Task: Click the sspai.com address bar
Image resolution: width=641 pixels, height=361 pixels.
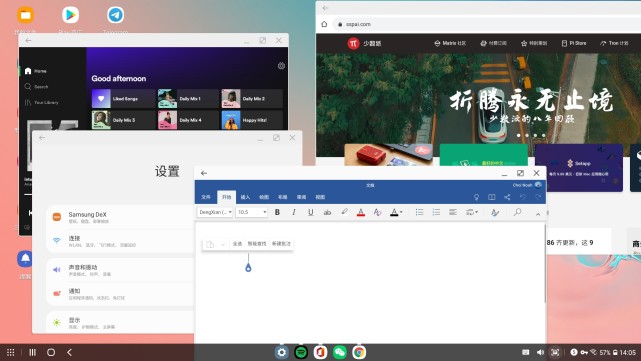Action: (x=486, y=24)
